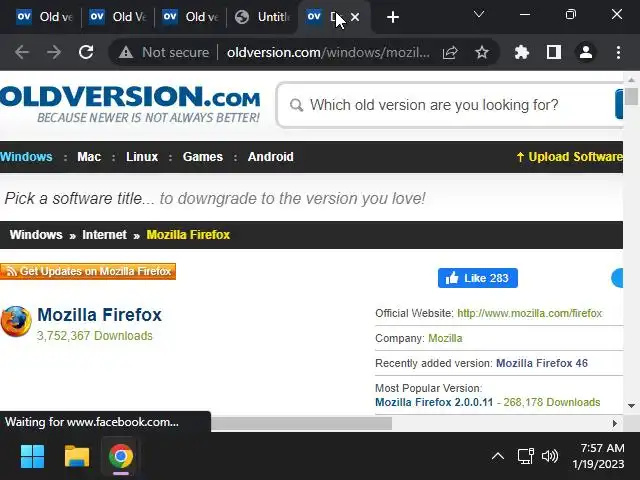Viewport: 640px width, 480px height.
Task: Open the Extensions puzzle icon
Action: (522, 52)
